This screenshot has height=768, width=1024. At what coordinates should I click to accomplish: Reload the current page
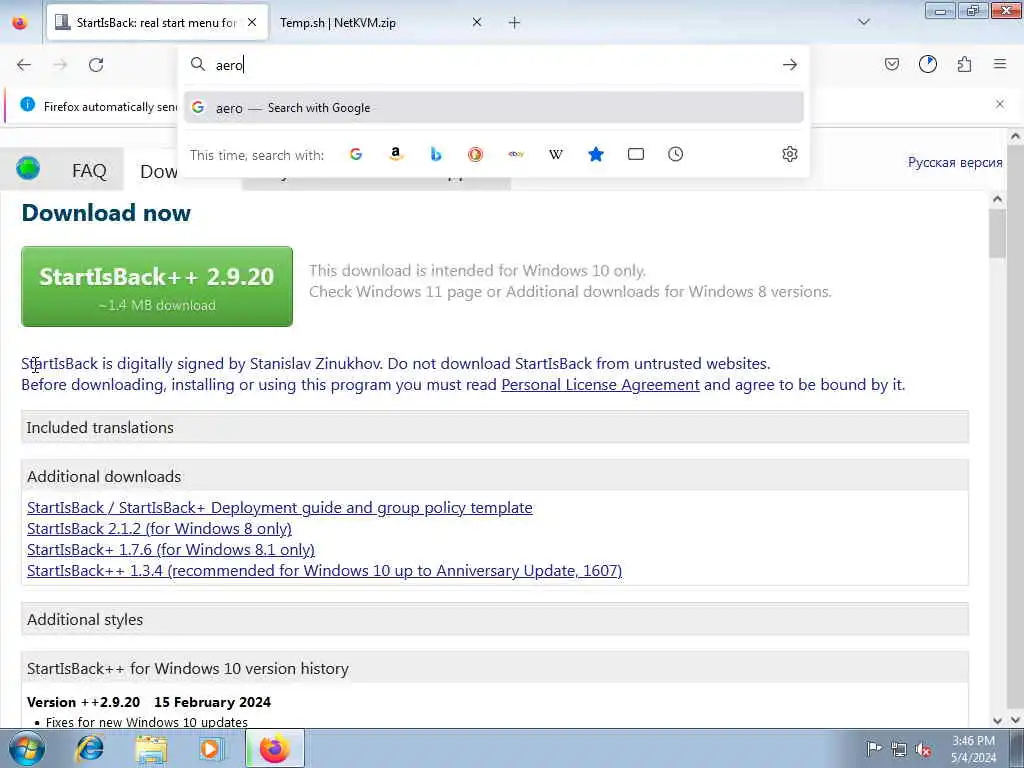coord(96,65)
